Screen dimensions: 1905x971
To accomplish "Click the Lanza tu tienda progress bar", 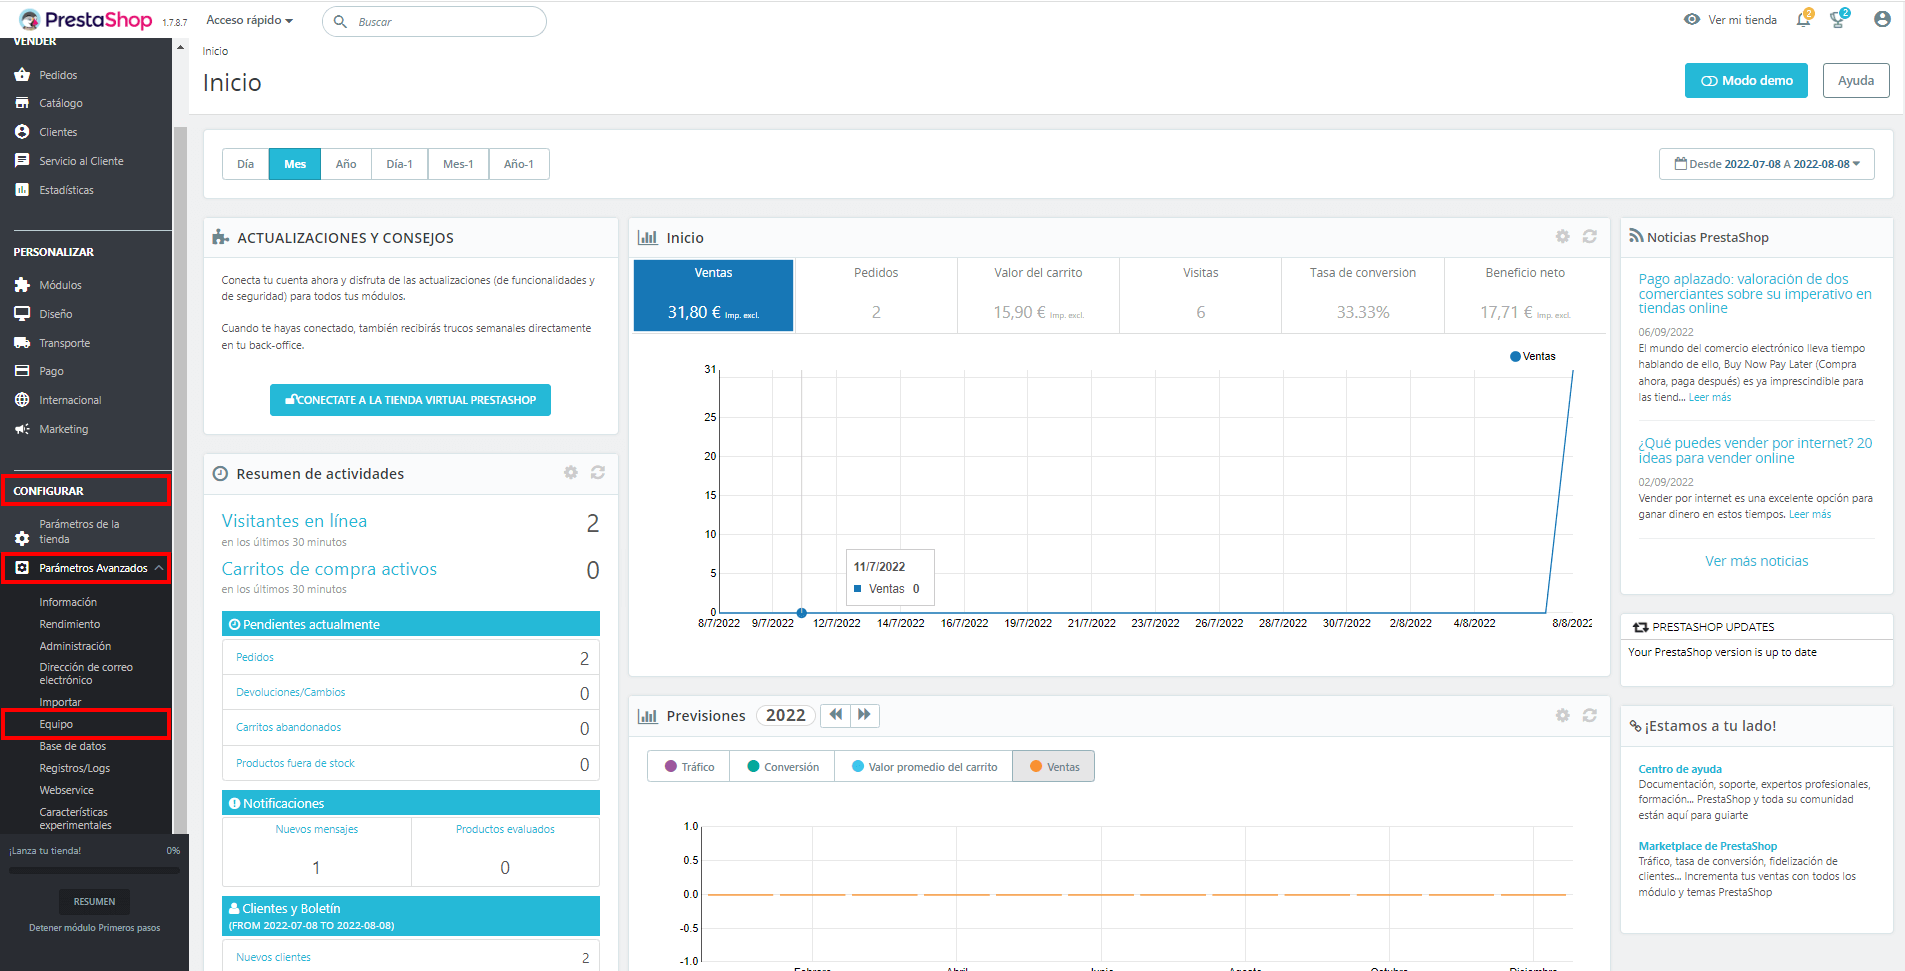I will coord(94,870).
